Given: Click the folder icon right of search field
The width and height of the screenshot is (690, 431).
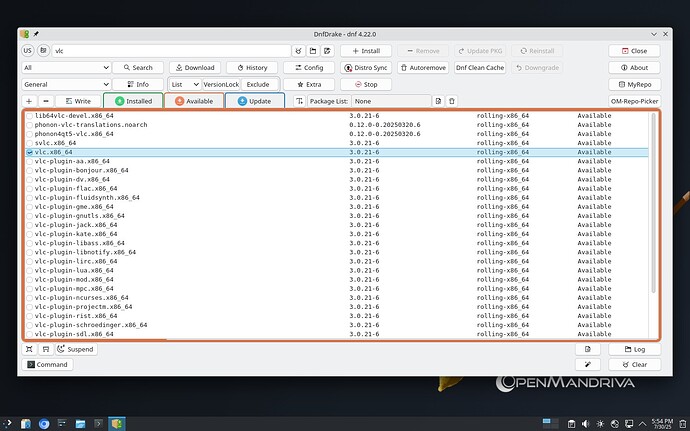Looking at the screenshot, I should (313, 51).
